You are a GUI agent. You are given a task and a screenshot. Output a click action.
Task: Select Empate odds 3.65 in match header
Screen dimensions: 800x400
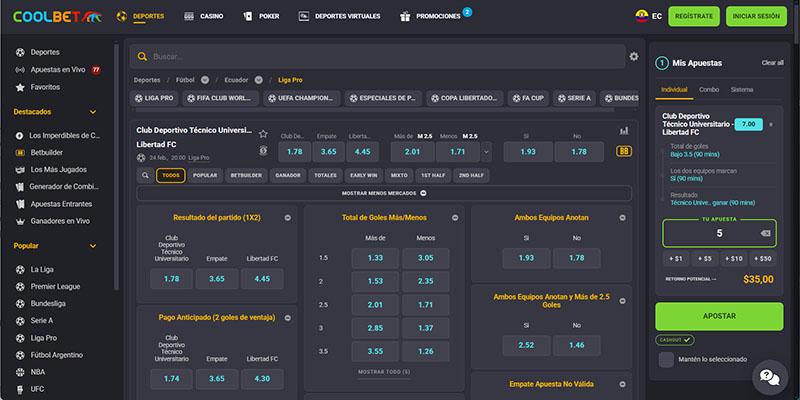(x=329, y=152)
